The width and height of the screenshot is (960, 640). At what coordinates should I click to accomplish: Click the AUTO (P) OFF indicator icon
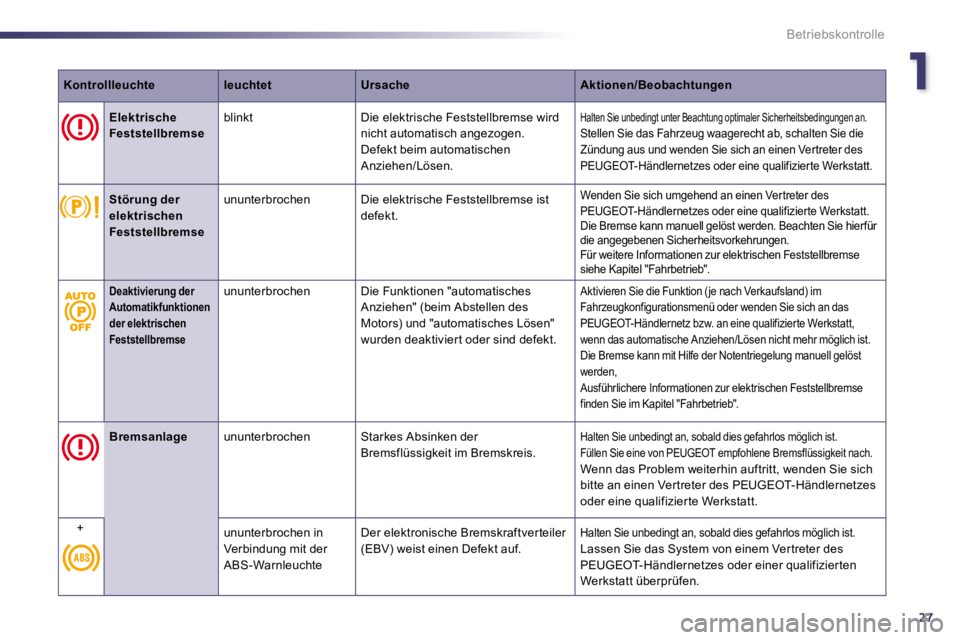pos(80,312)
